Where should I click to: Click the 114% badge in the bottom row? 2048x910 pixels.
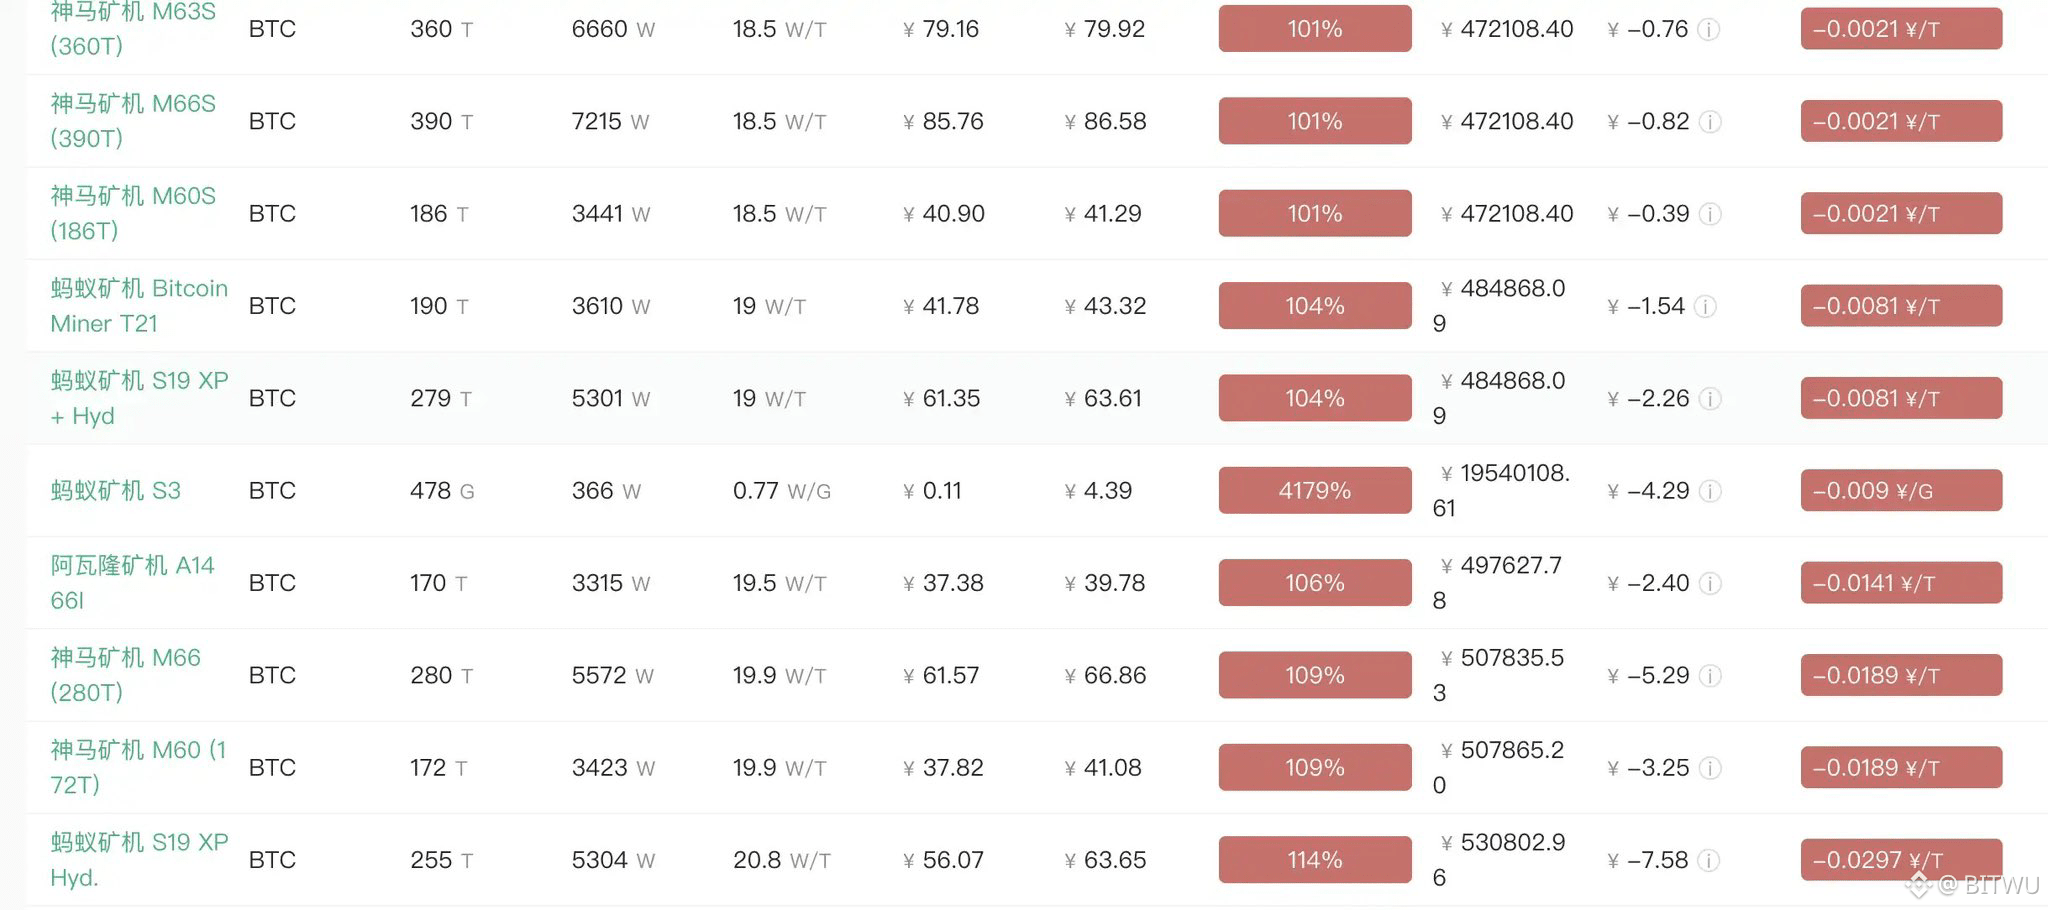[1313, 859]
